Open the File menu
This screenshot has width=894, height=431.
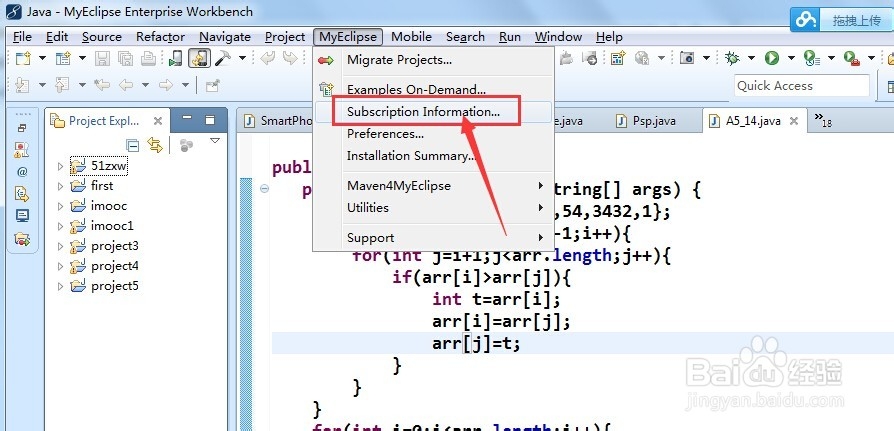[22, 37]
